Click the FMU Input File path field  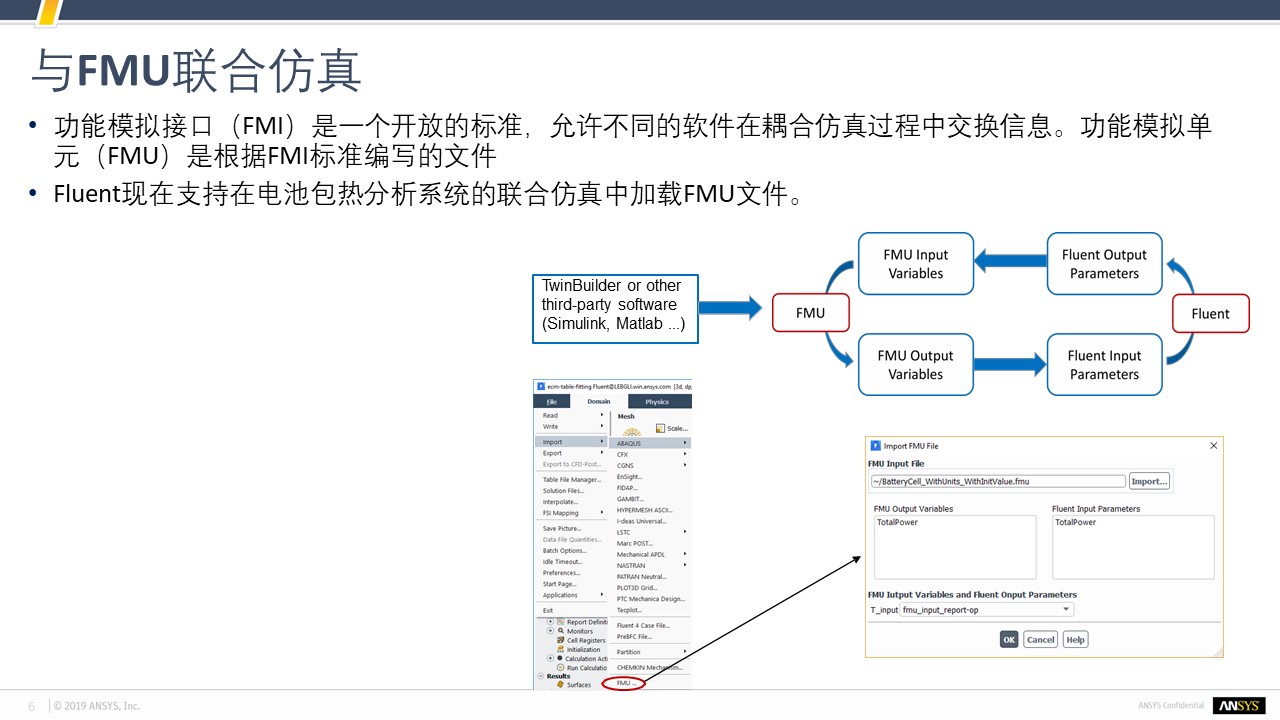(x=998, y=481)
